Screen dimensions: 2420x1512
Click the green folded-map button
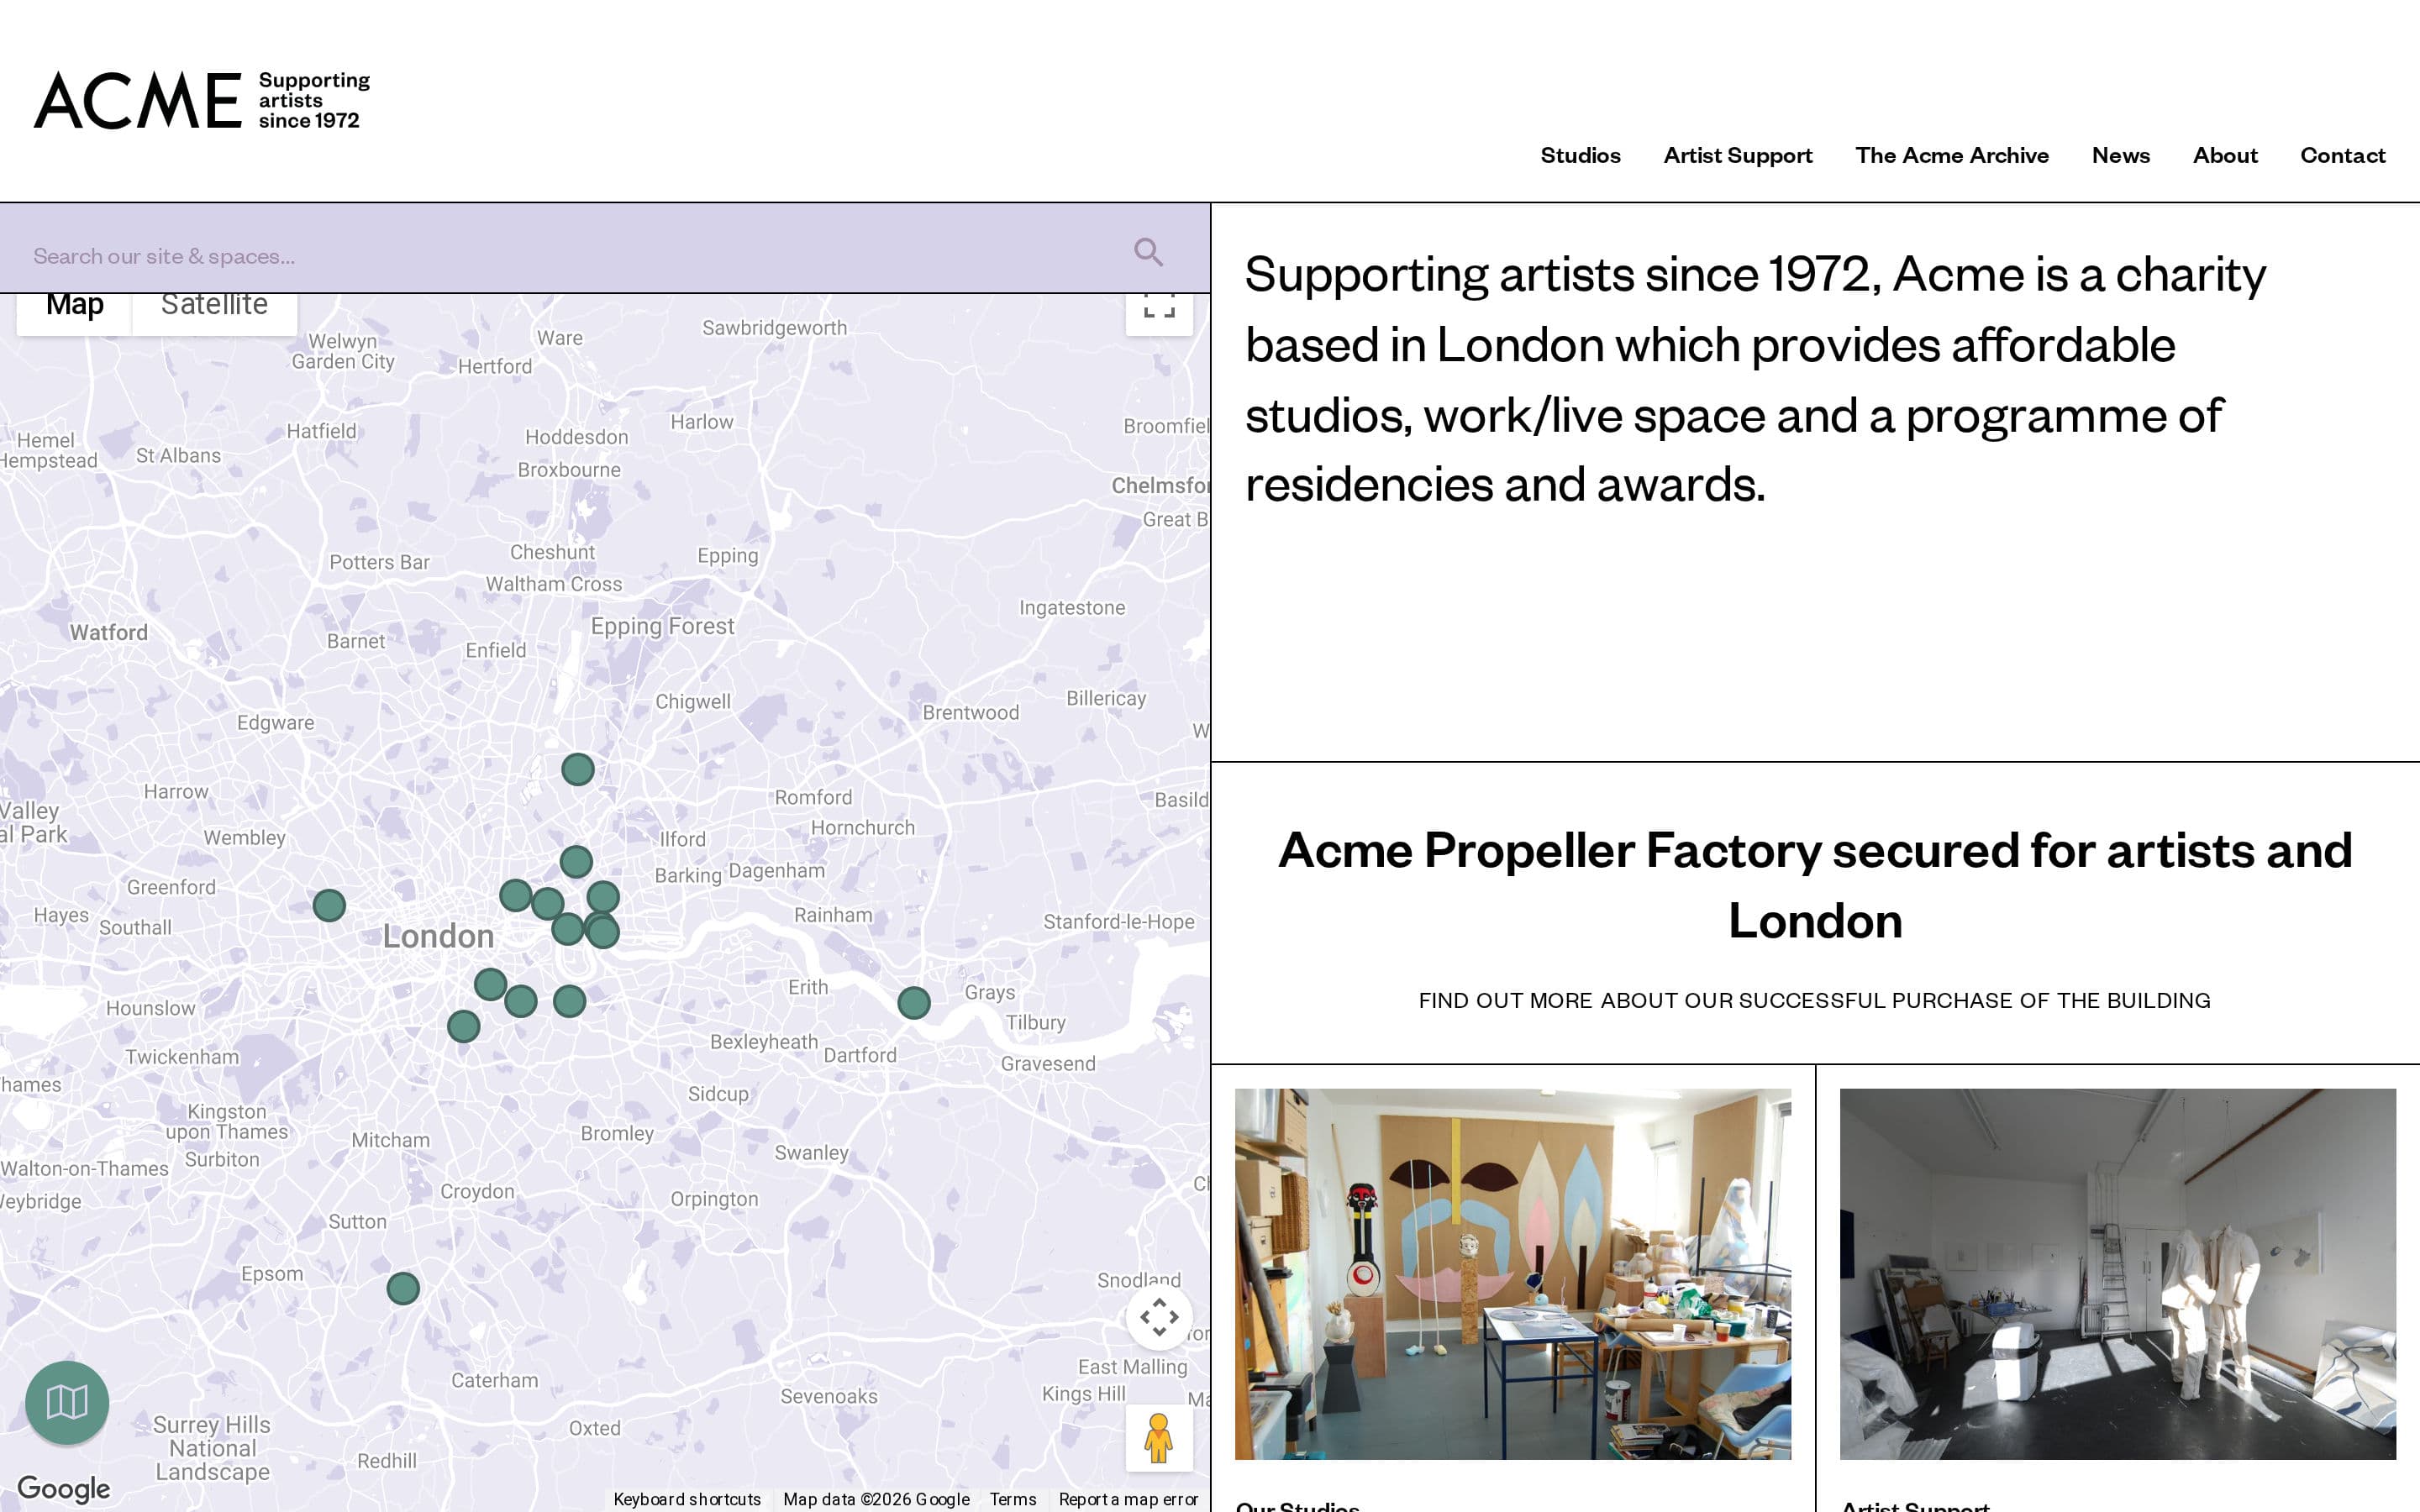click(67, 1402)
